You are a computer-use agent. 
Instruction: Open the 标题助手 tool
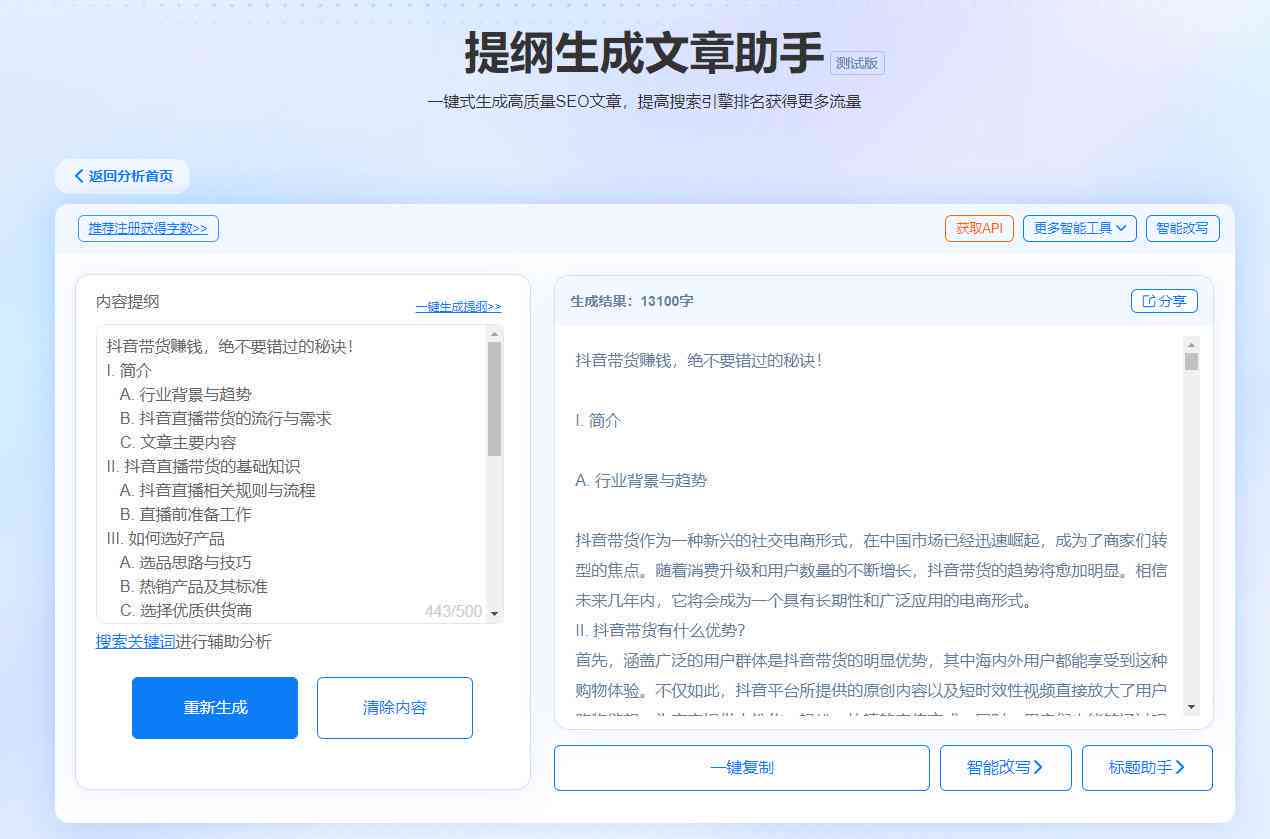[1147, 768]
